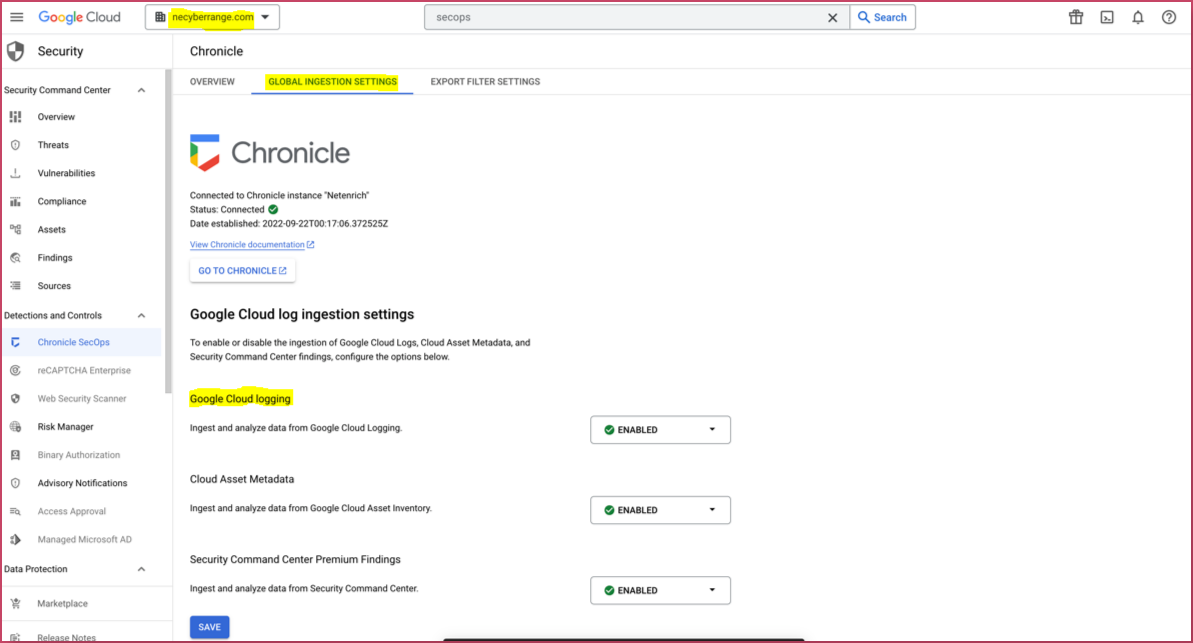Open Findings page from sidebar
This screenshot has width=1193, height=643.
(x=55, y=257)
